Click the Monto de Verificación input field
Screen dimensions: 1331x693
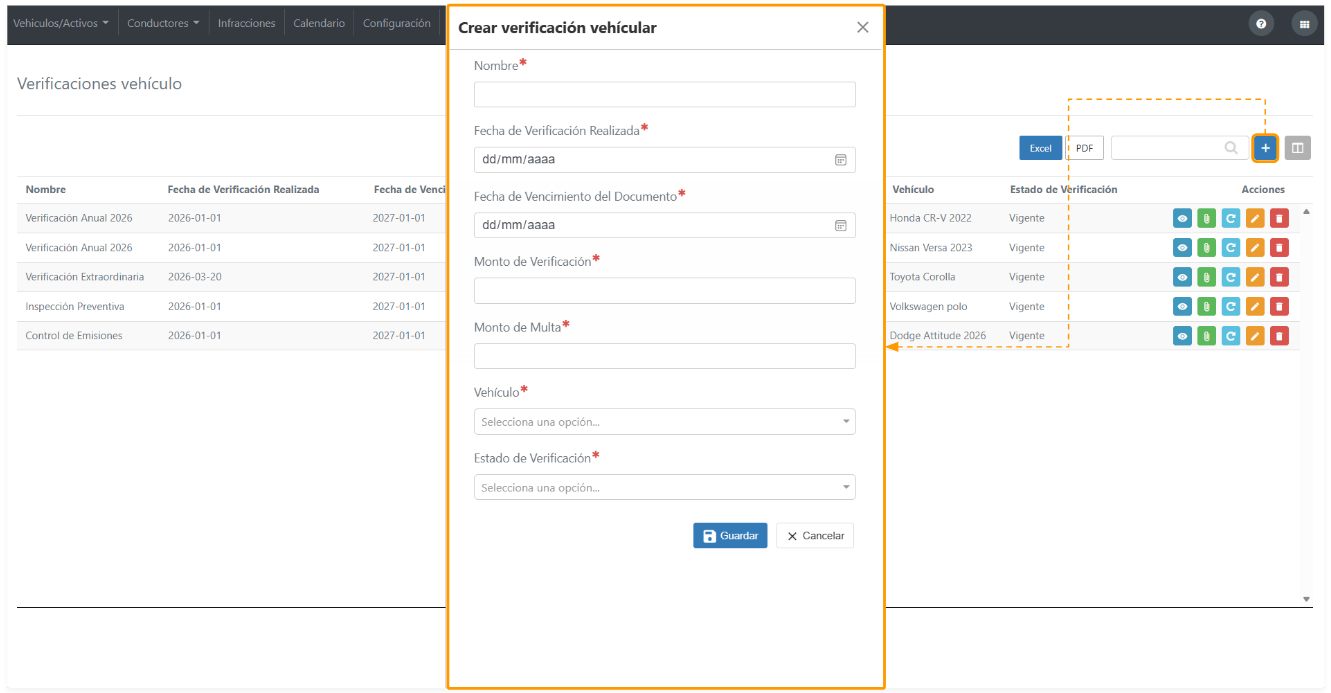tap(665, 291)
